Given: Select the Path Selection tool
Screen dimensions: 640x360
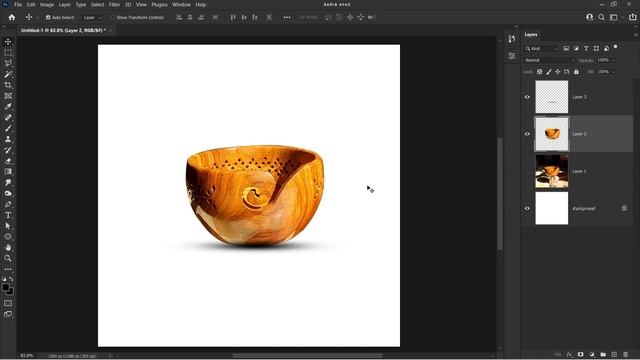Looking at the screenshot, I should 8,226.
